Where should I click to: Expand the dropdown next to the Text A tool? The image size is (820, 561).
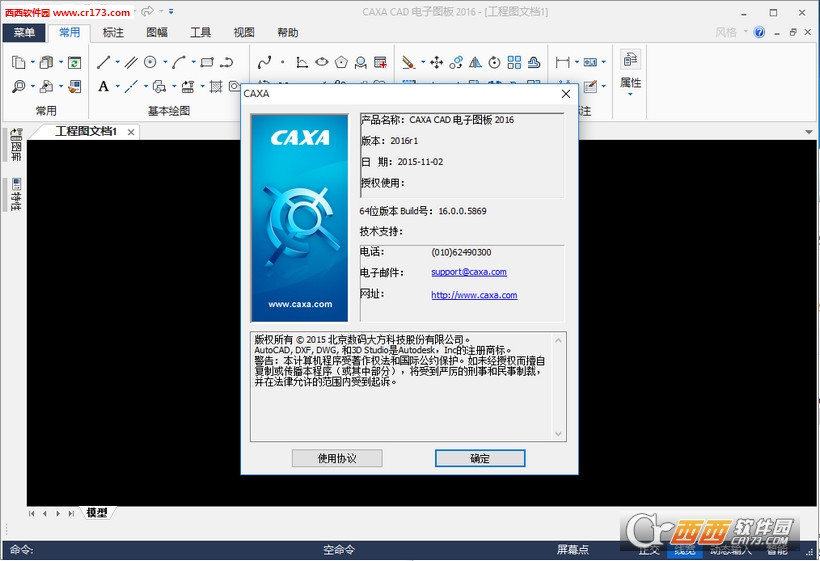point(117,86)
